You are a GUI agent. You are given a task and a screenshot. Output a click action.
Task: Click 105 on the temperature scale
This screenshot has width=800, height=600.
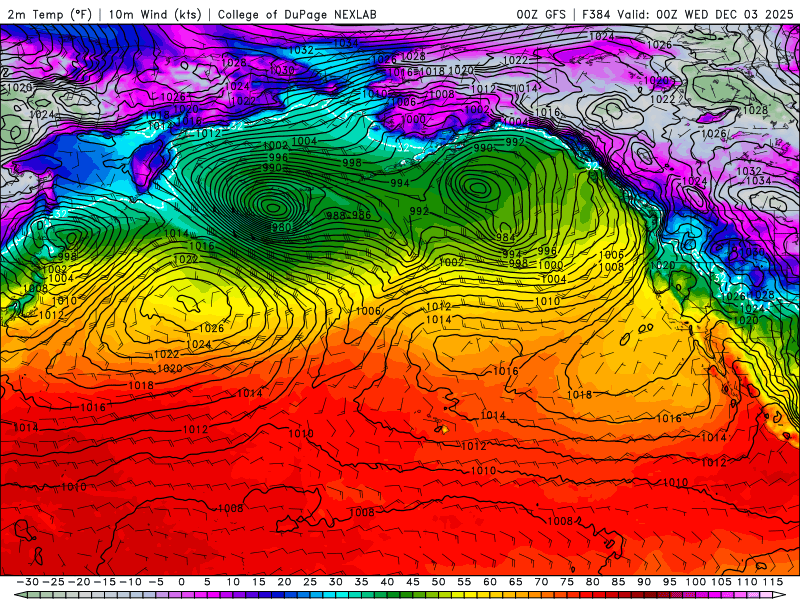click(x=721, y=582)
